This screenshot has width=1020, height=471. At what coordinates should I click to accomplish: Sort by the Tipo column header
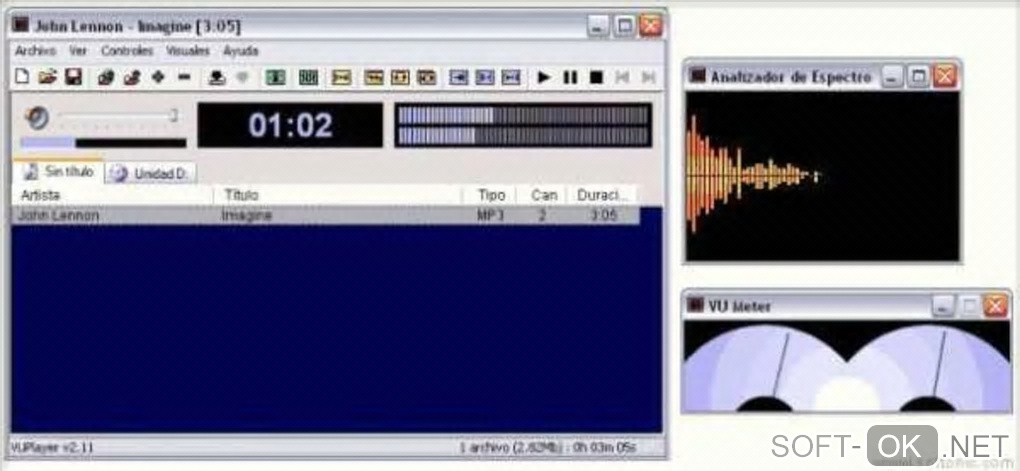click(x=490, y=195)
